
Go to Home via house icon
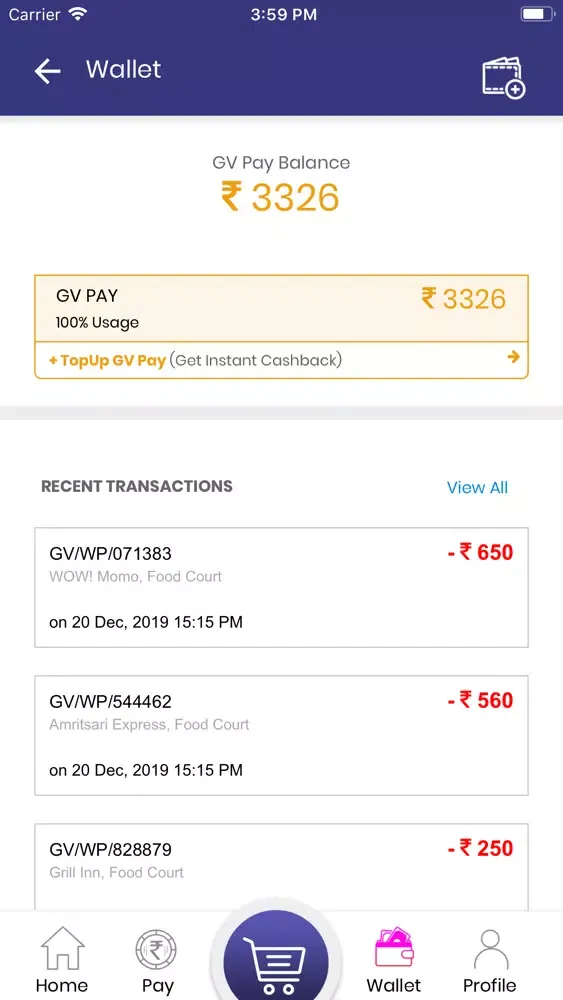62,948
